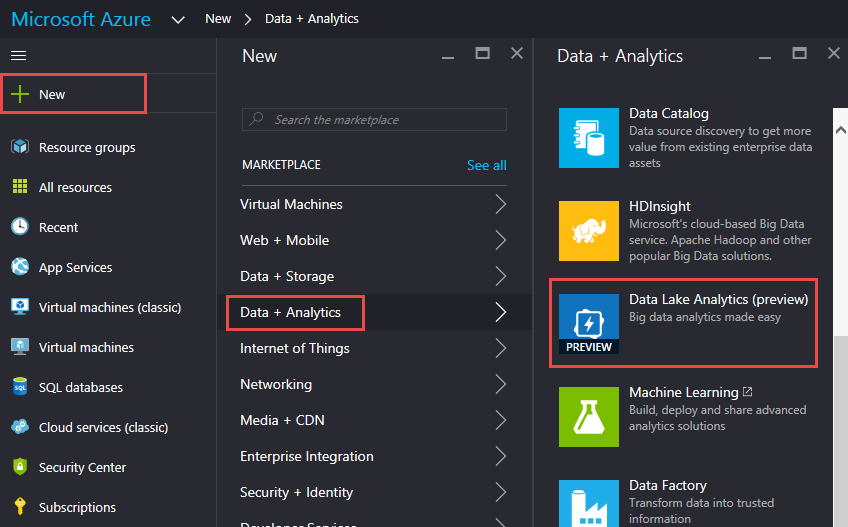
Task: Toggle the hamburger sidebar menu
Action: [19, 56]
